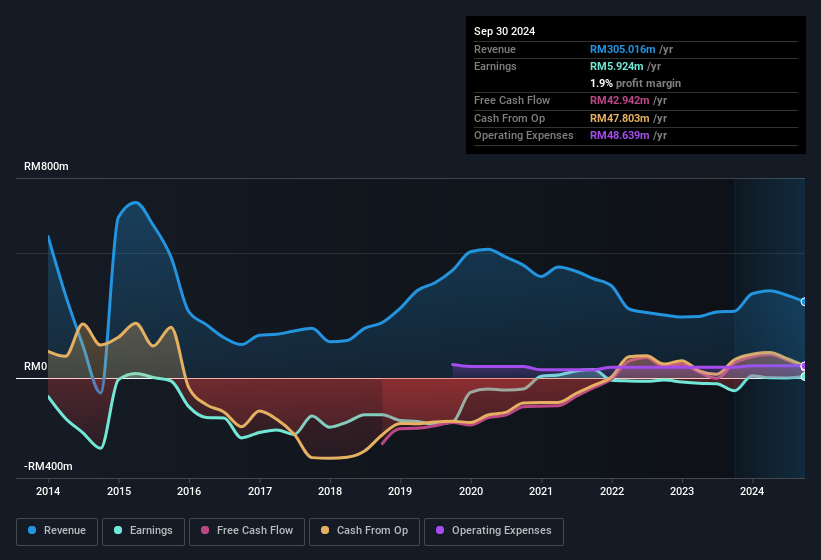The width and height of the screenshot is (821, 560).
Task: Click the Cash From Op tooltip label
Action: tap(509, 118)
